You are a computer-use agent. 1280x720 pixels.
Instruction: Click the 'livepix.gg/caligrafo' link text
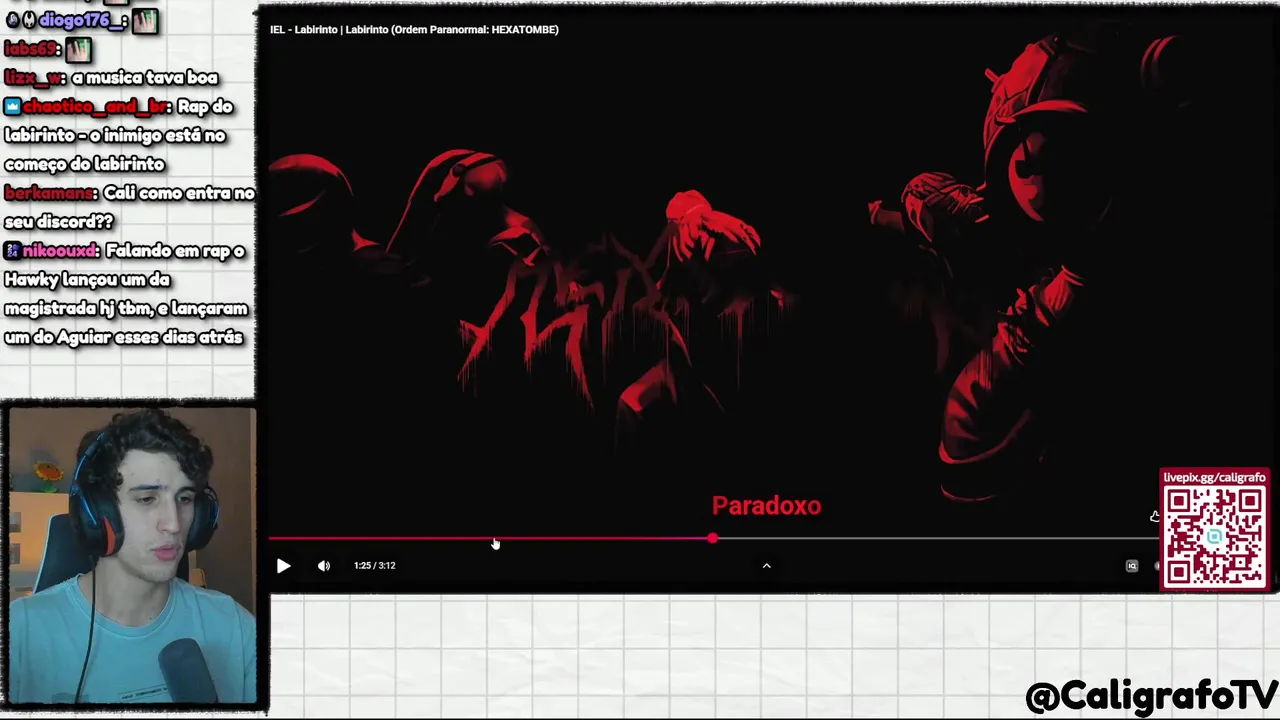click(1214, 478)
